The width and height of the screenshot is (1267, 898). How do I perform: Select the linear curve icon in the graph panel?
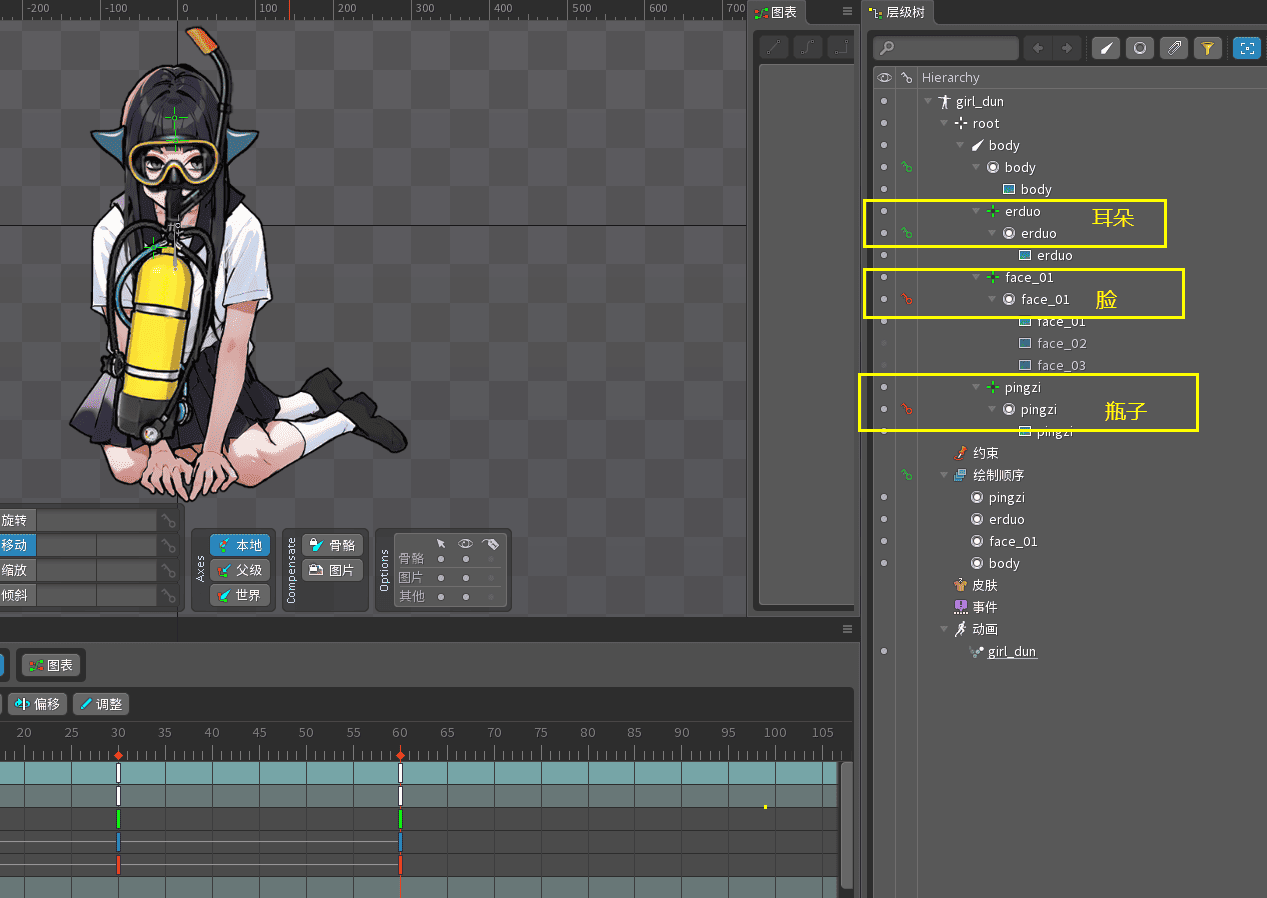[x=774, y=47]
